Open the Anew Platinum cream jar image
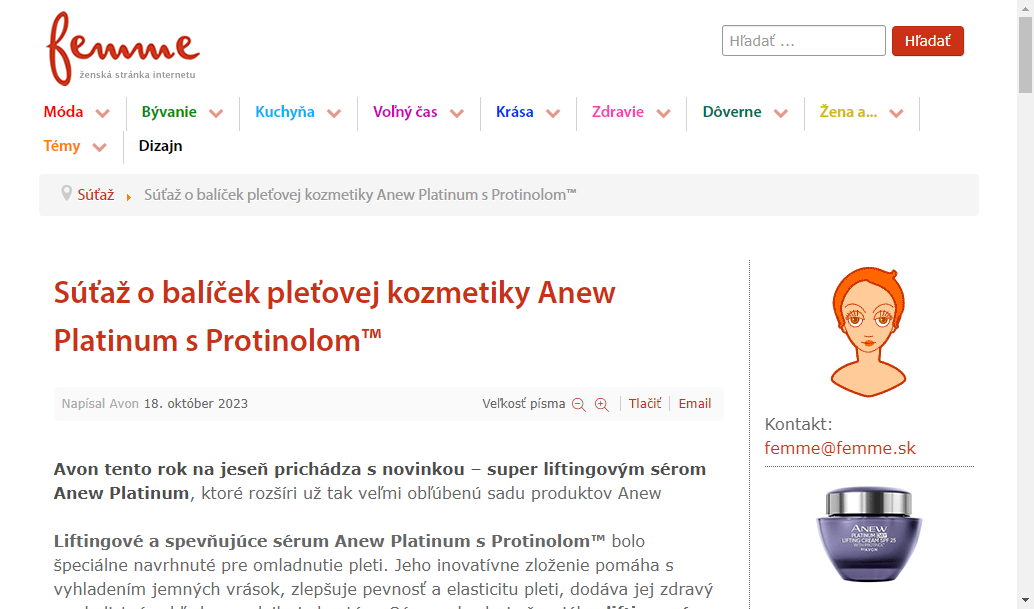Viewport: 1034px width, 609px height. [868, 534]
